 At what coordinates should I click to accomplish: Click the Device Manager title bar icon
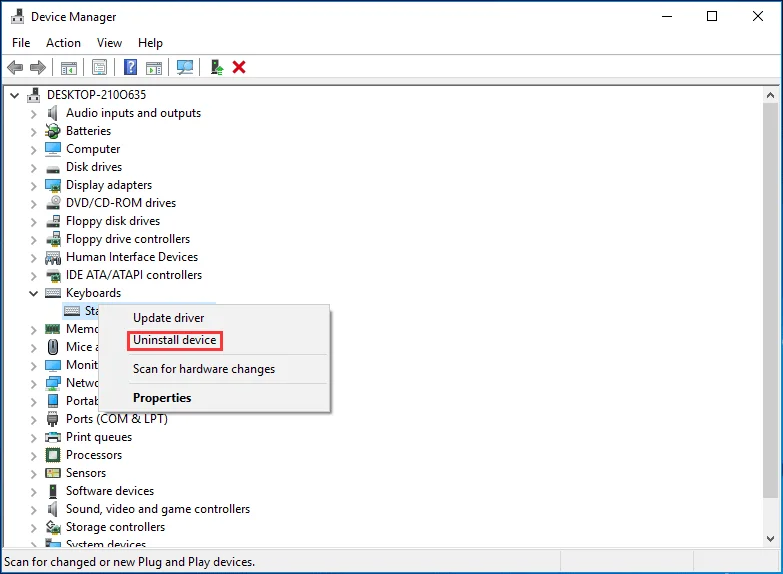tap(17, 16)
